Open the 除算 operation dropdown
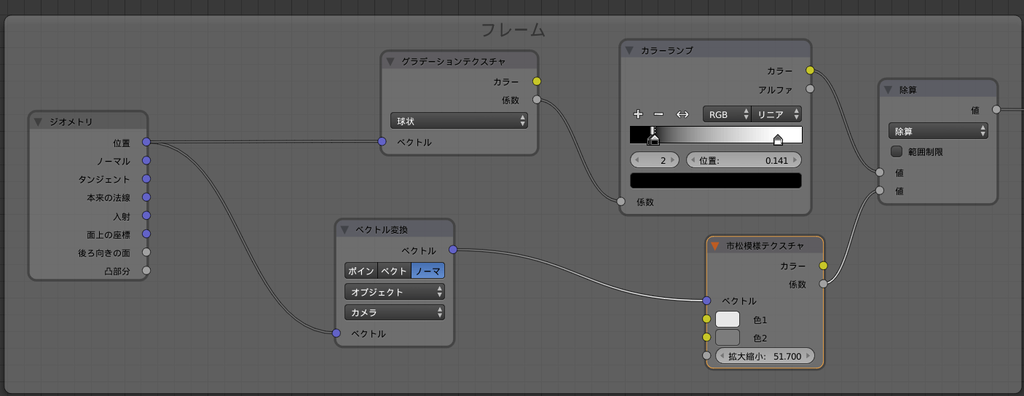The height and width of the screenshot is (396, 1024). pos(938,131)
